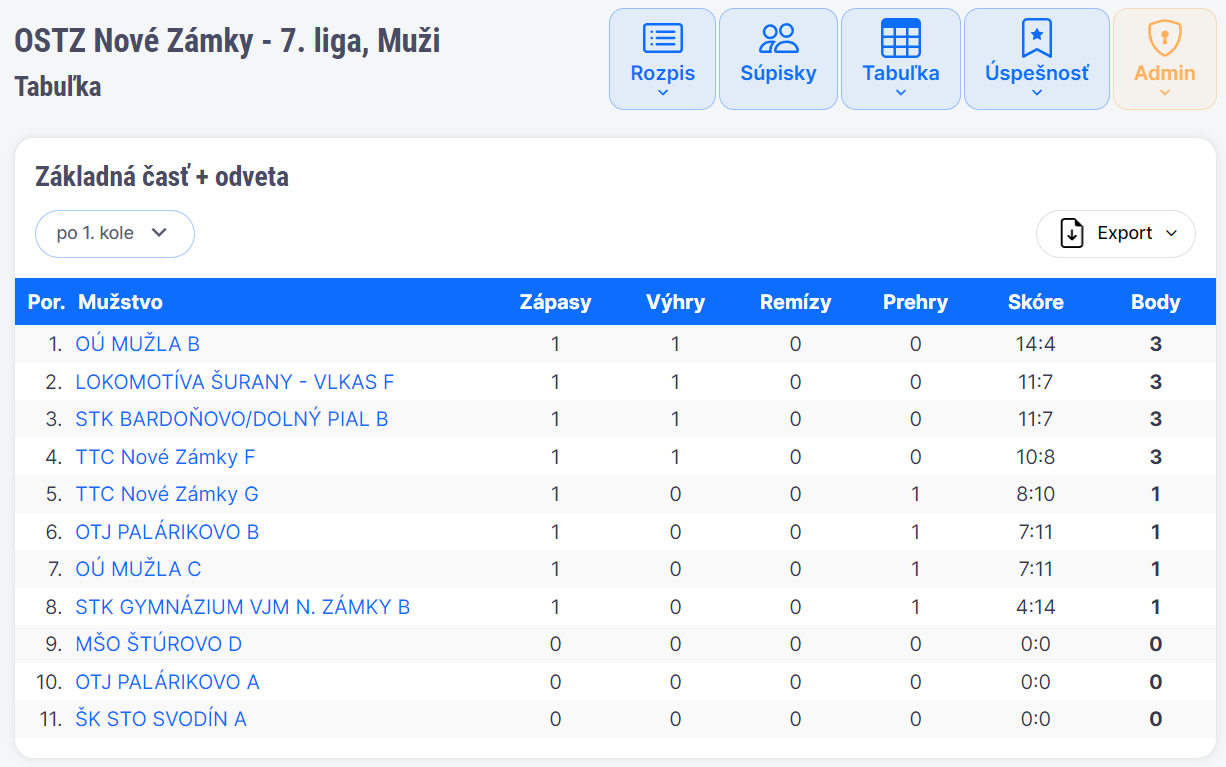This screenshot has height=767, width=1226.
Task: Open team OTJ PALÁRIKOVO B
Action: point(167,532)
